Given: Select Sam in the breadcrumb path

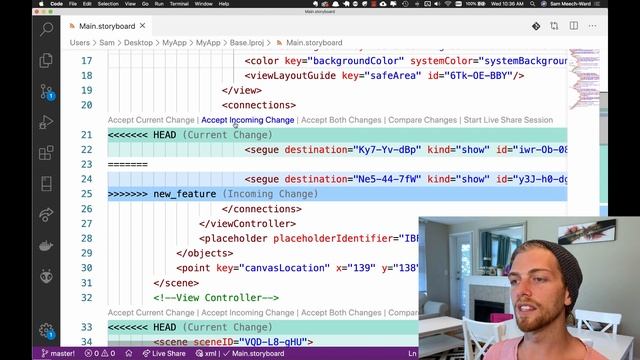Looking at the screenshot, I should 107,42.
